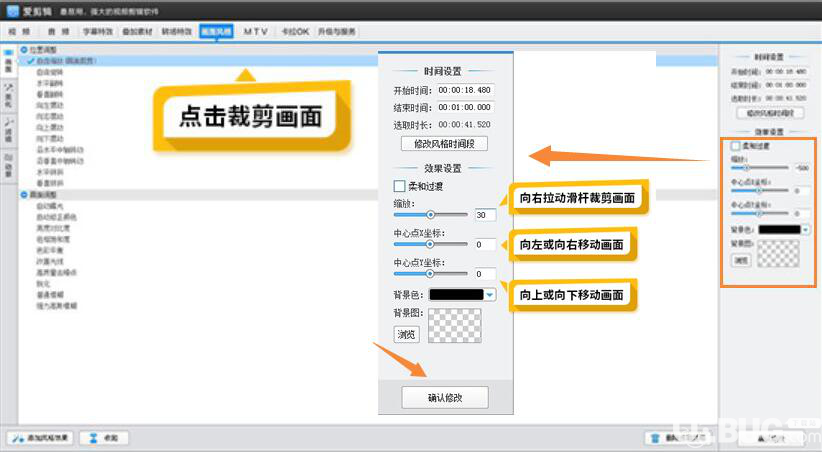Click 修改风格时间段 in enlarged panel

444,144
